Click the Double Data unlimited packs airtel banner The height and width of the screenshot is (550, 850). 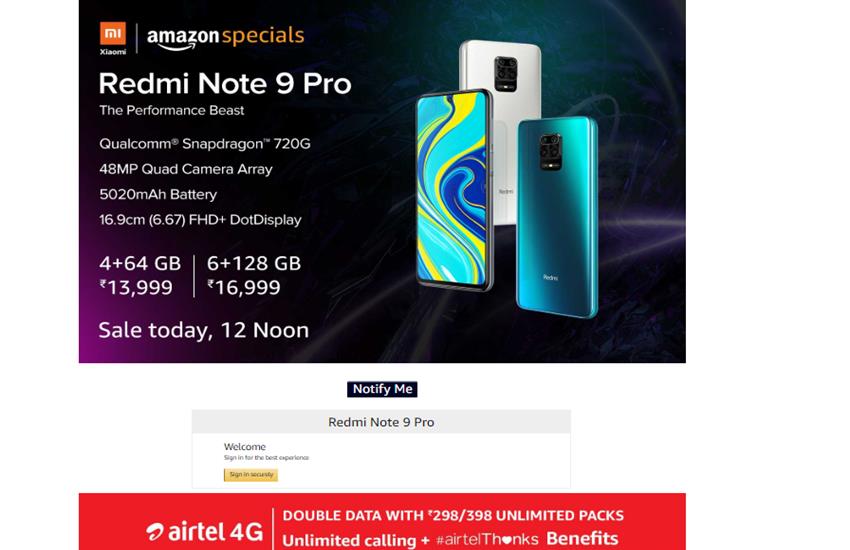(x=382, y=521)
